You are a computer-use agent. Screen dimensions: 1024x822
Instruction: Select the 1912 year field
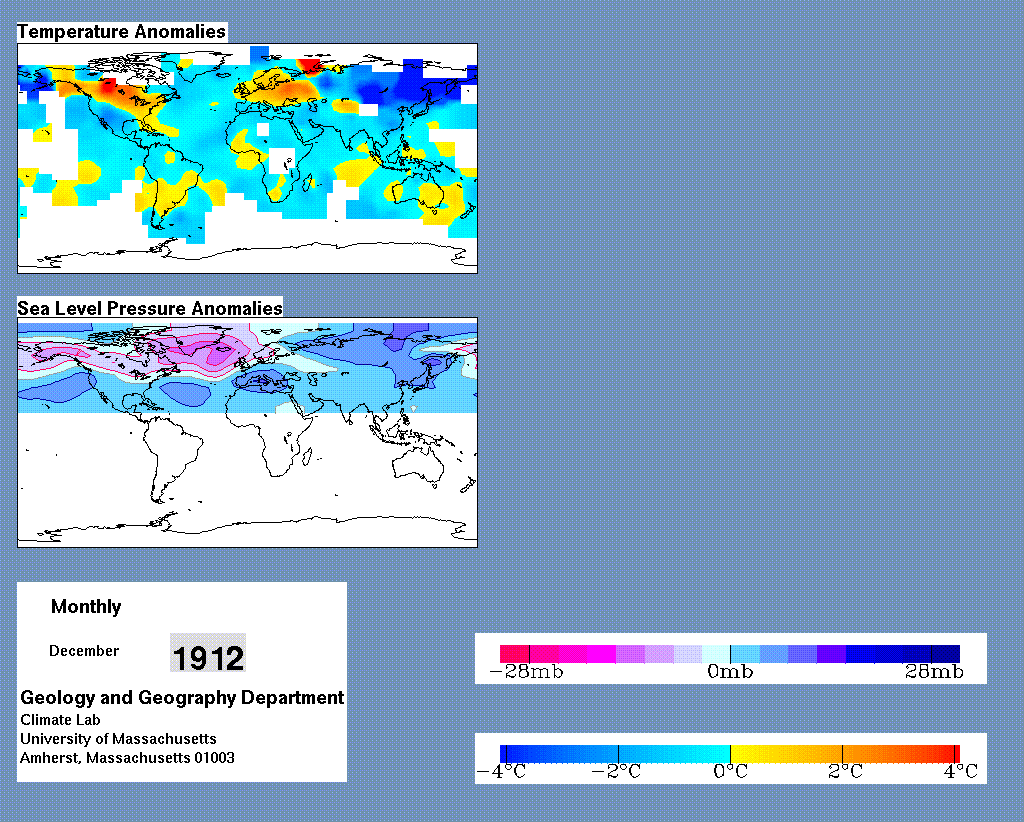coord(208,653)
